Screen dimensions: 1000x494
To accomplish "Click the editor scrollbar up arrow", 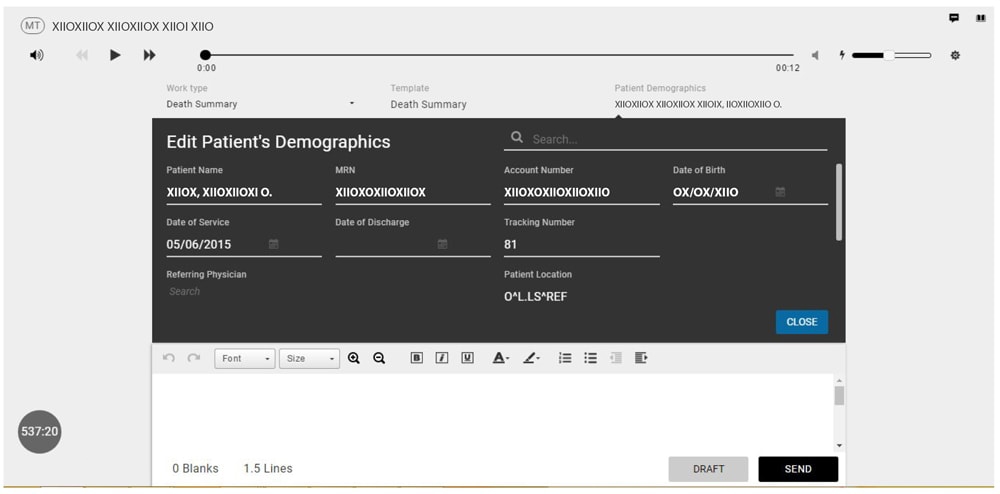I will [839, 381].
